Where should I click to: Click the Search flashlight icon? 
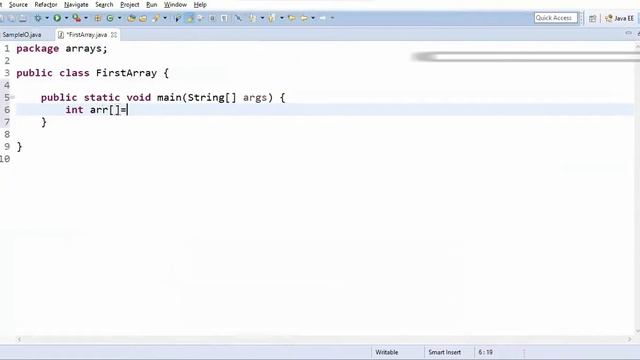156,18
